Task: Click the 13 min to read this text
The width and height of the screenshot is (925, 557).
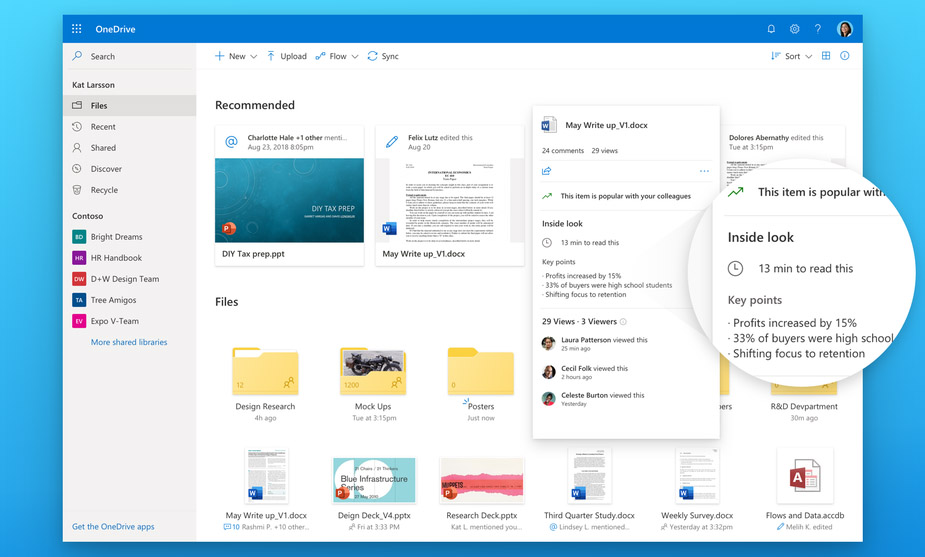Action: click(x=589, y=243)
